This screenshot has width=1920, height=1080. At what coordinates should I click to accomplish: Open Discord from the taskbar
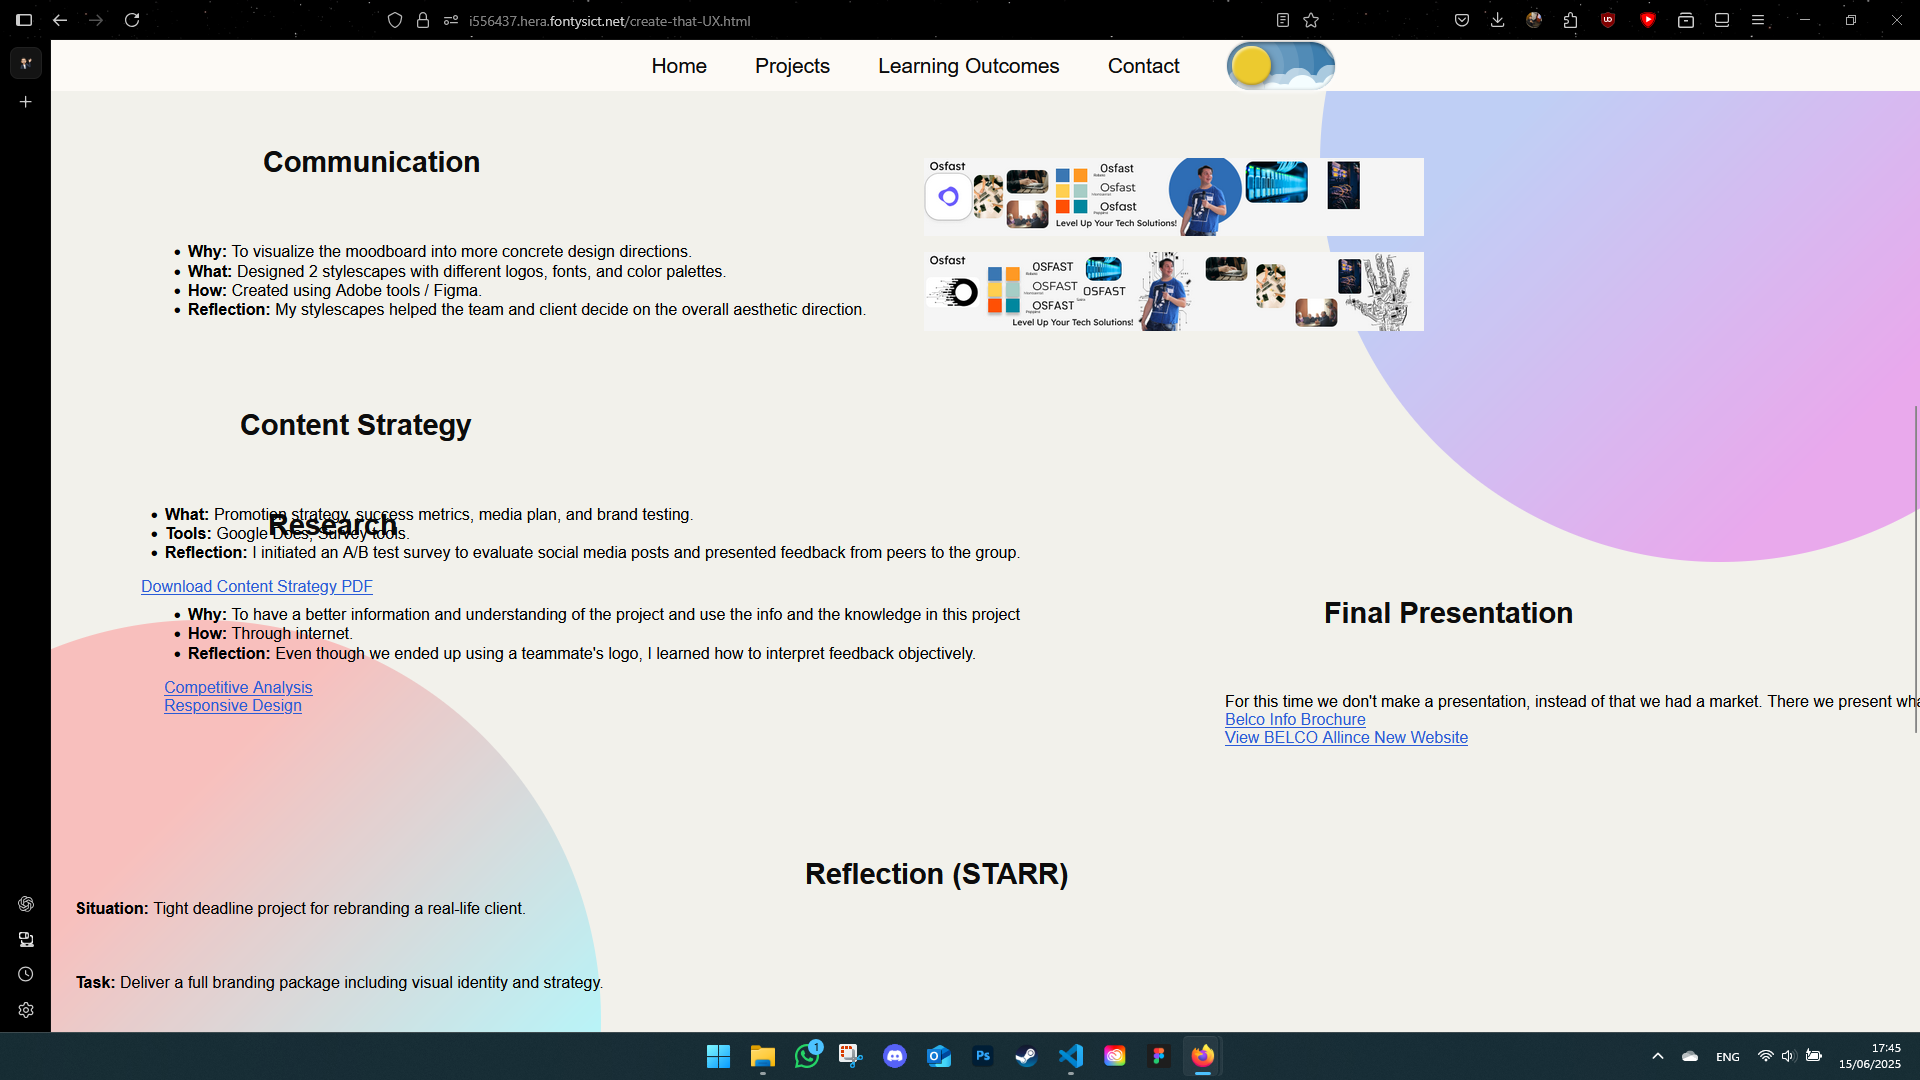click(895, 1056)
